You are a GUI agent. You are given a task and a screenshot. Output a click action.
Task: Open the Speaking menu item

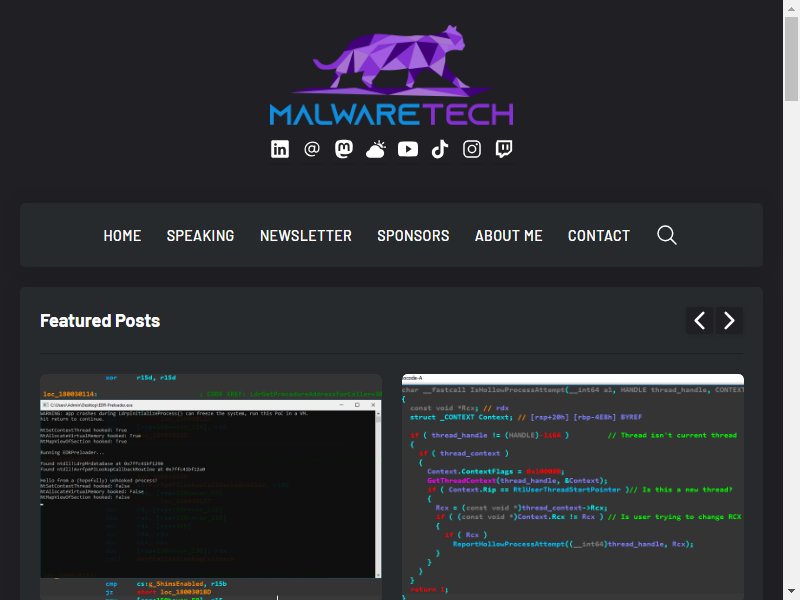click(x=201, y=236)
